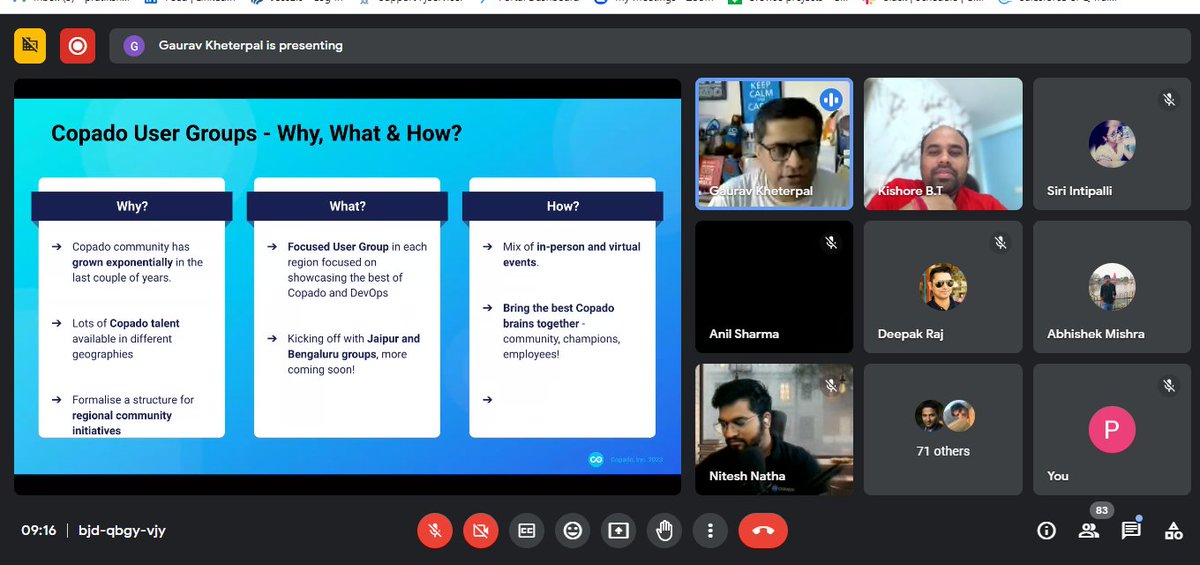Viewport: 1200px width, 565px height.
Task: Select Nitesh Natha's video tile
Action: pyautogui.click(x=774, y=430)
